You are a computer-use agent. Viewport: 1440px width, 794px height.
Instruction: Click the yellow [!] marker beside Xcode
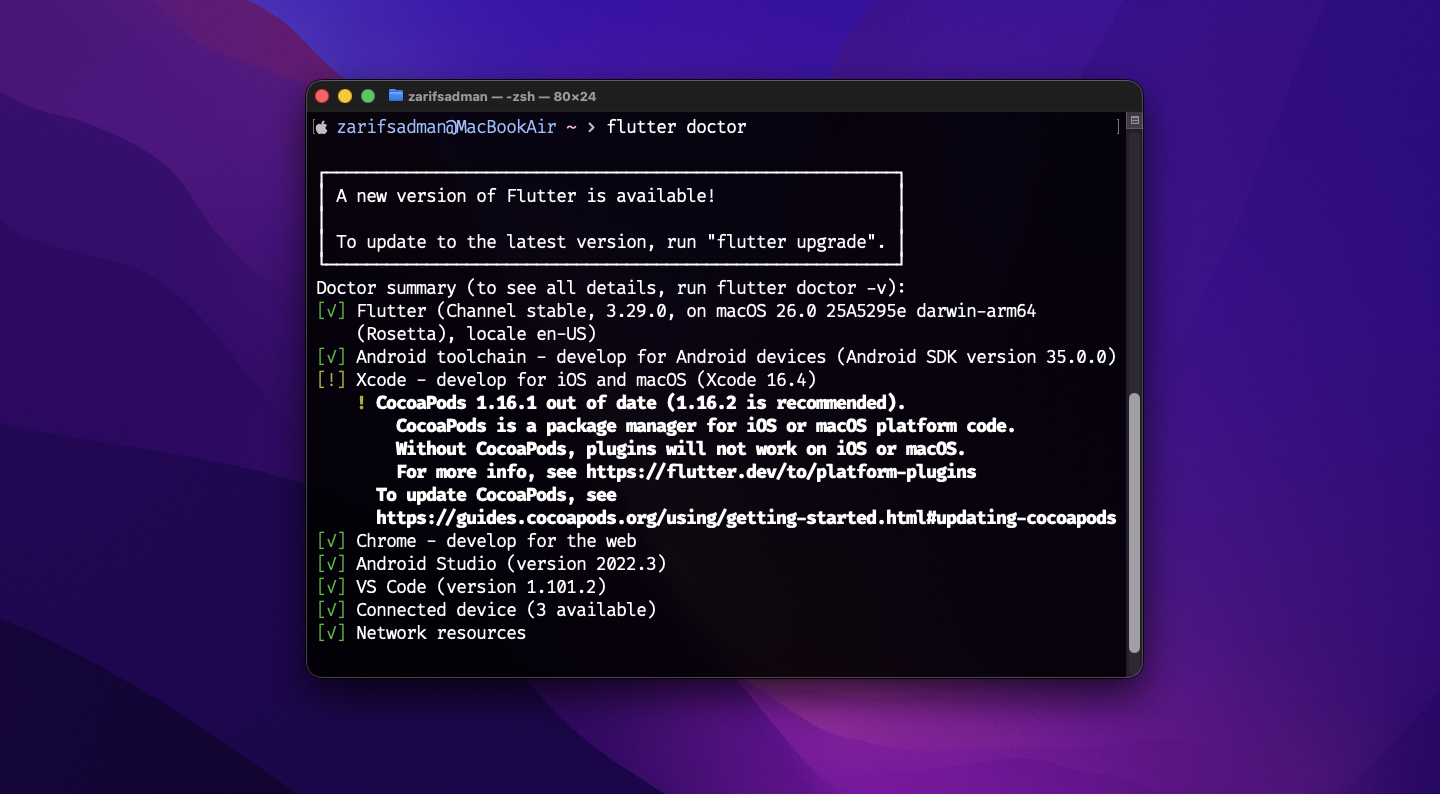point(331,380)
